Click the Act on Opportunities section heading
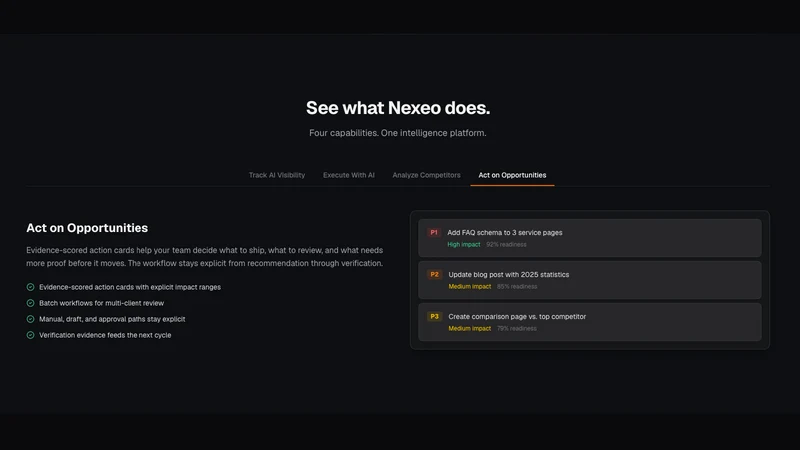The width and height of the screenshot is (800, 450). (x=87, y=228)
